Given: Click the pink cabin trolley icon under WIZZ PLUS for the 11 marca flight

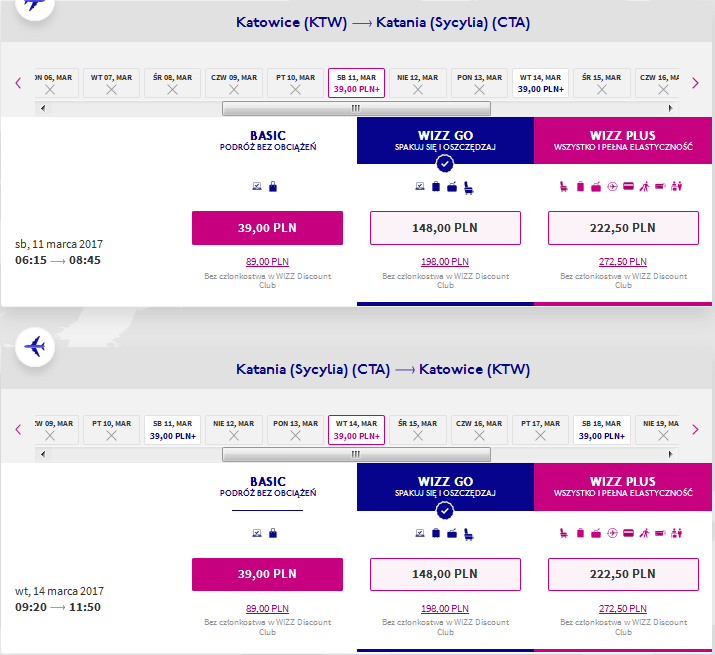Looking at the screenshot, I should [x=580, y=187].
